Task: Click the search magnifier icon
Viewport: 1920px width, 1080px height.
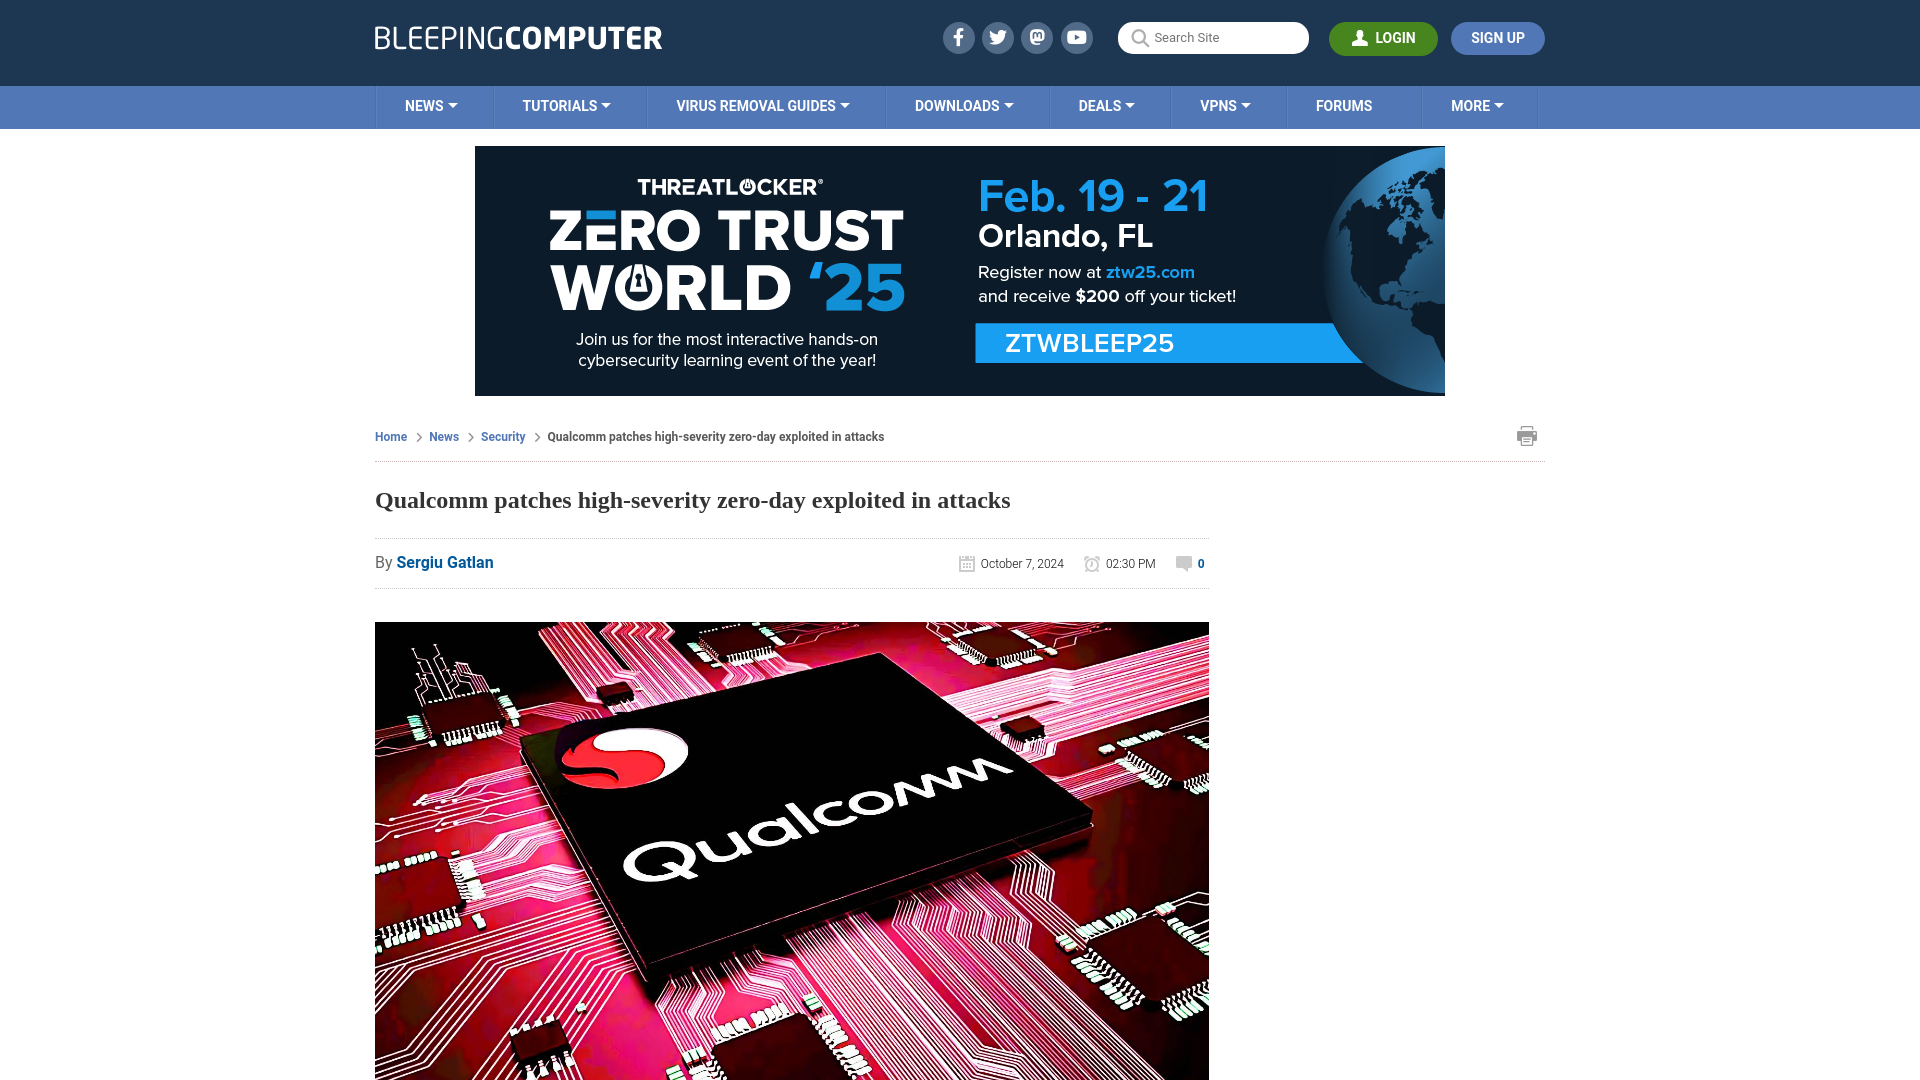Action: tap(1139, 38)
